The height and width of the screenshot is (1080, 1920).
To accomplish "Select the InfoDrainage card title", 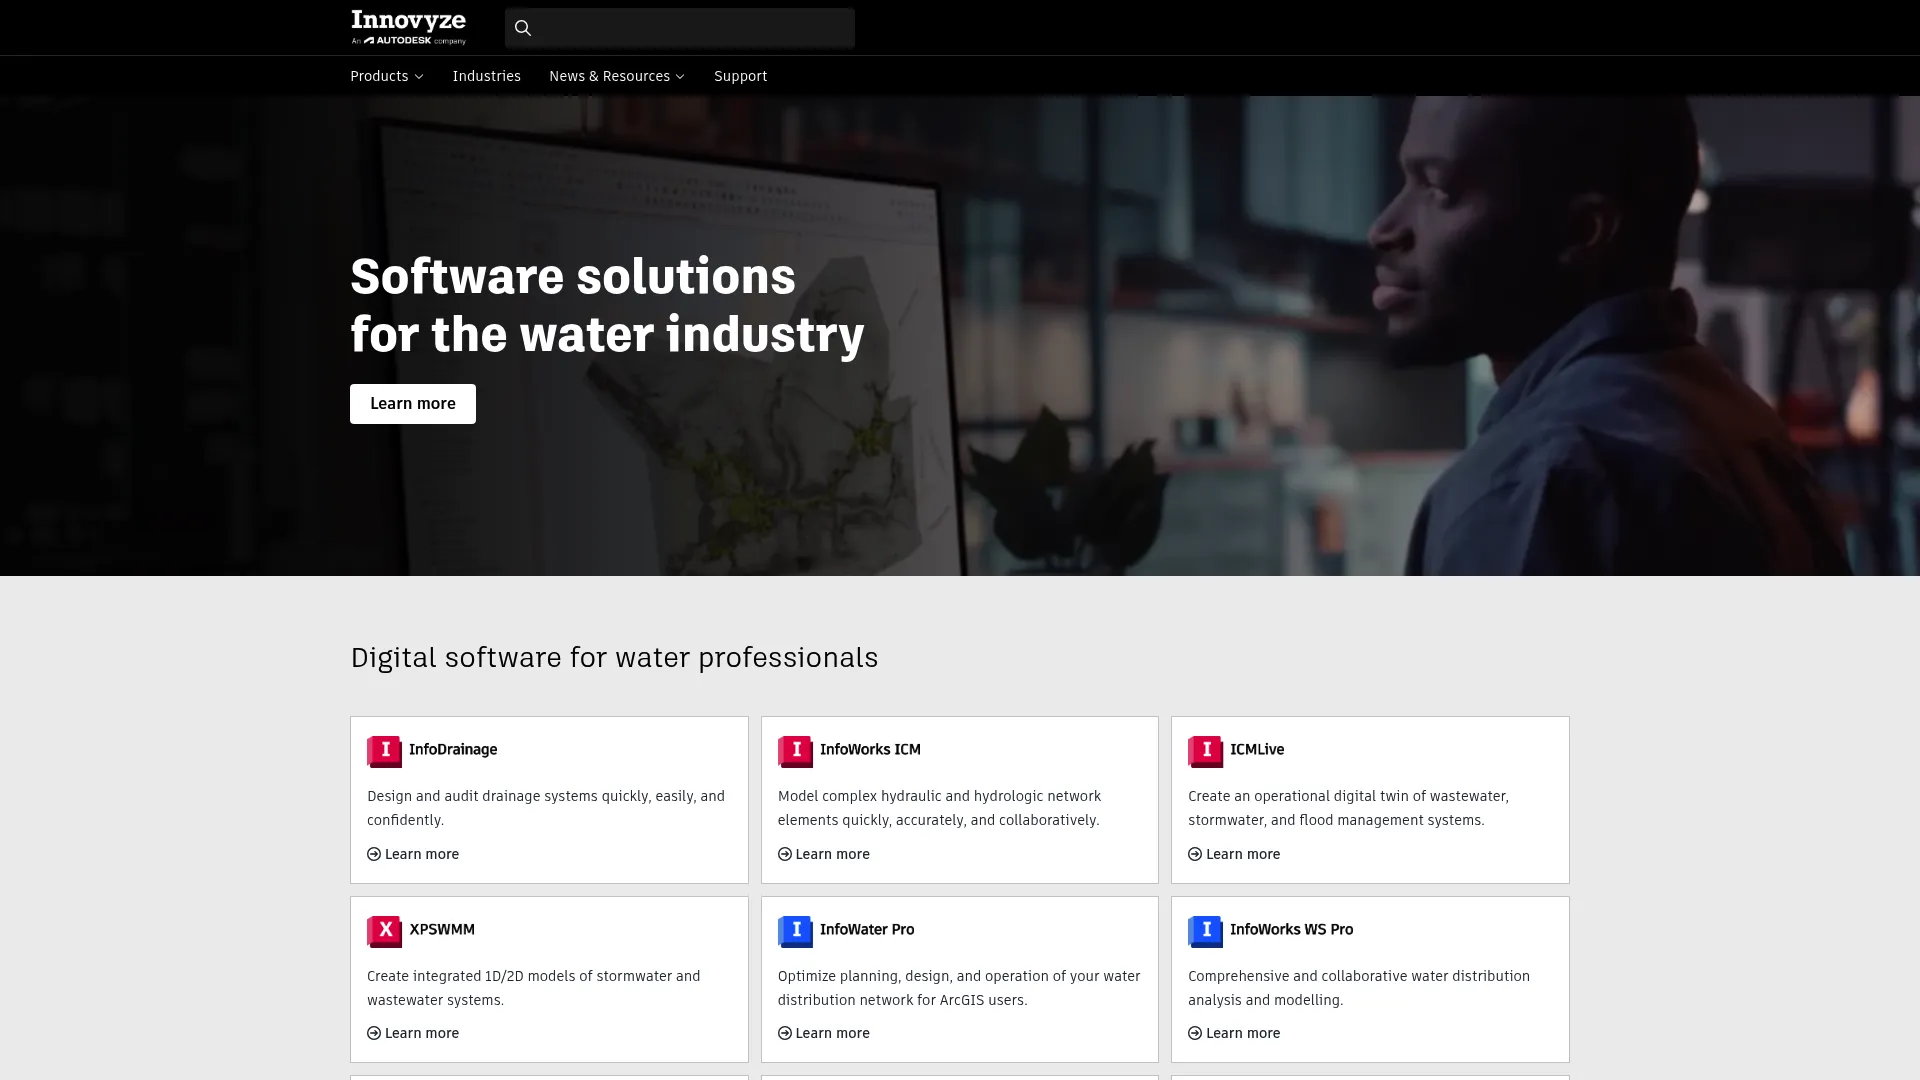I will (453, 749).
